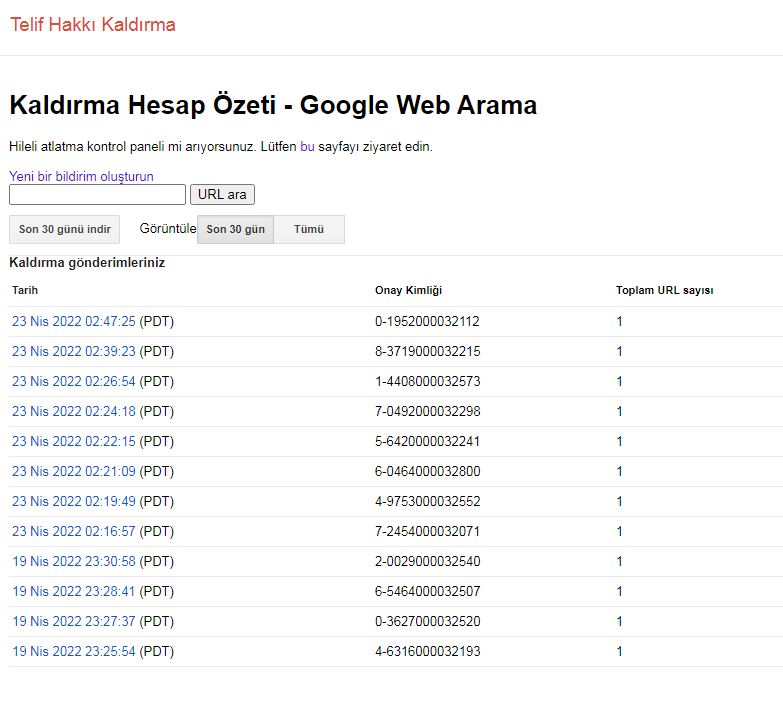Select confirmation ID 7-0492000032298
The image size is (783, 709).
pyautogui.click(x=427, y=411)
